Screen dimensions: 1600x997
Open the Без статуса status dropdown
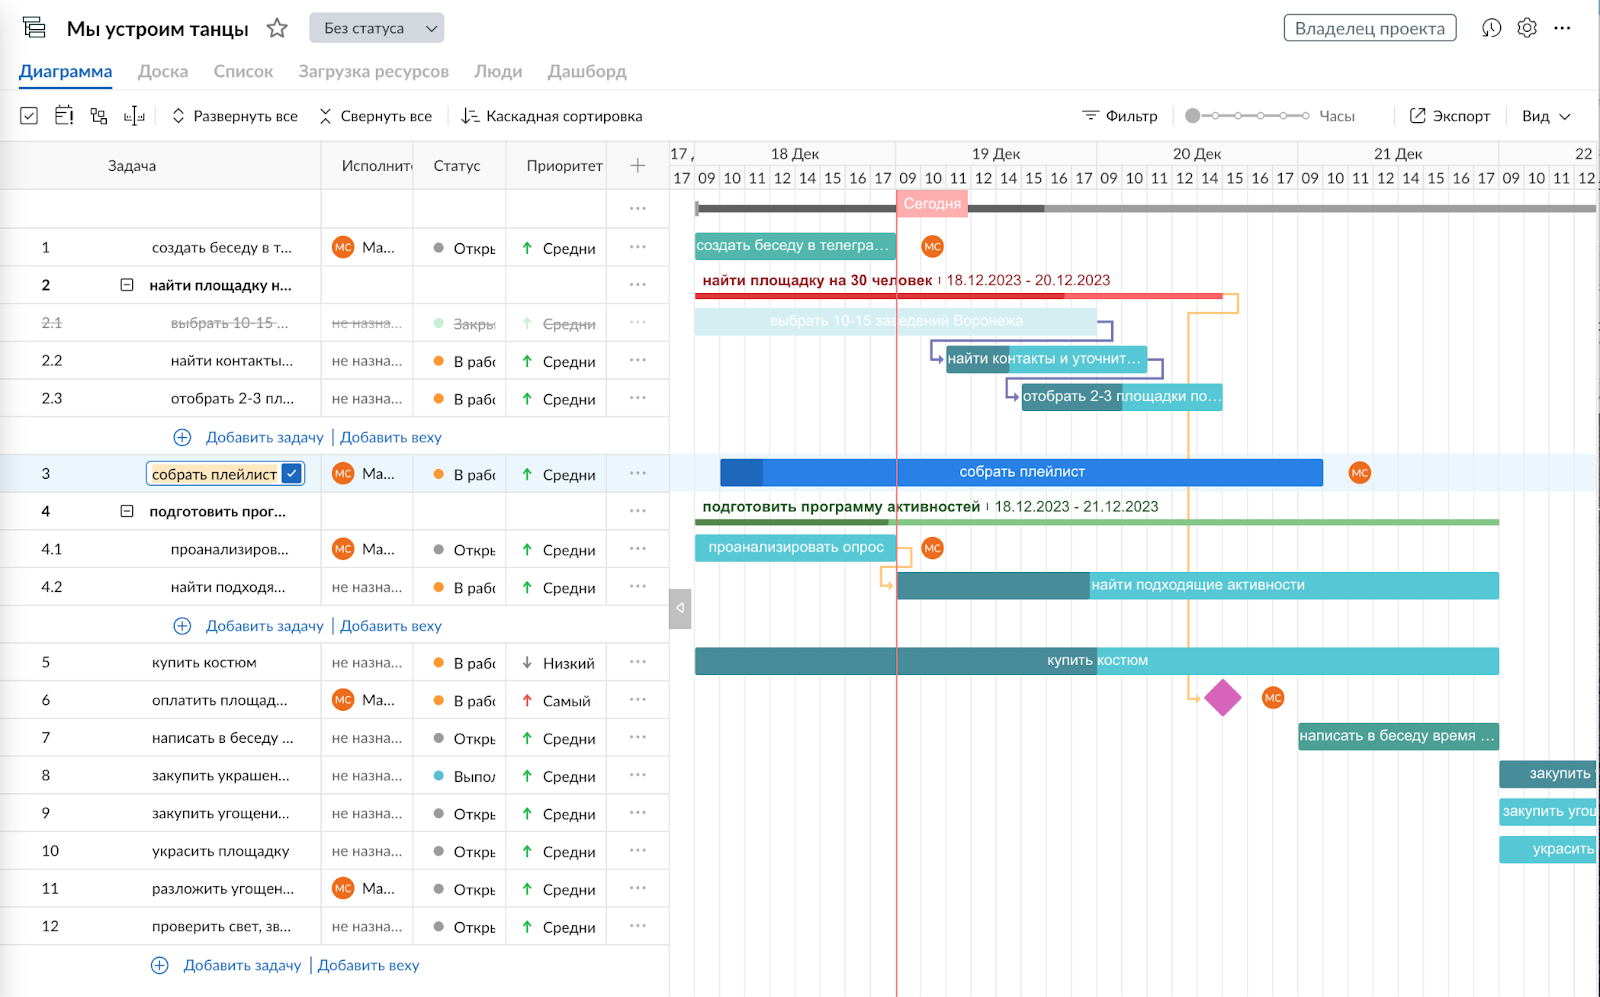[x=376, y=28]
